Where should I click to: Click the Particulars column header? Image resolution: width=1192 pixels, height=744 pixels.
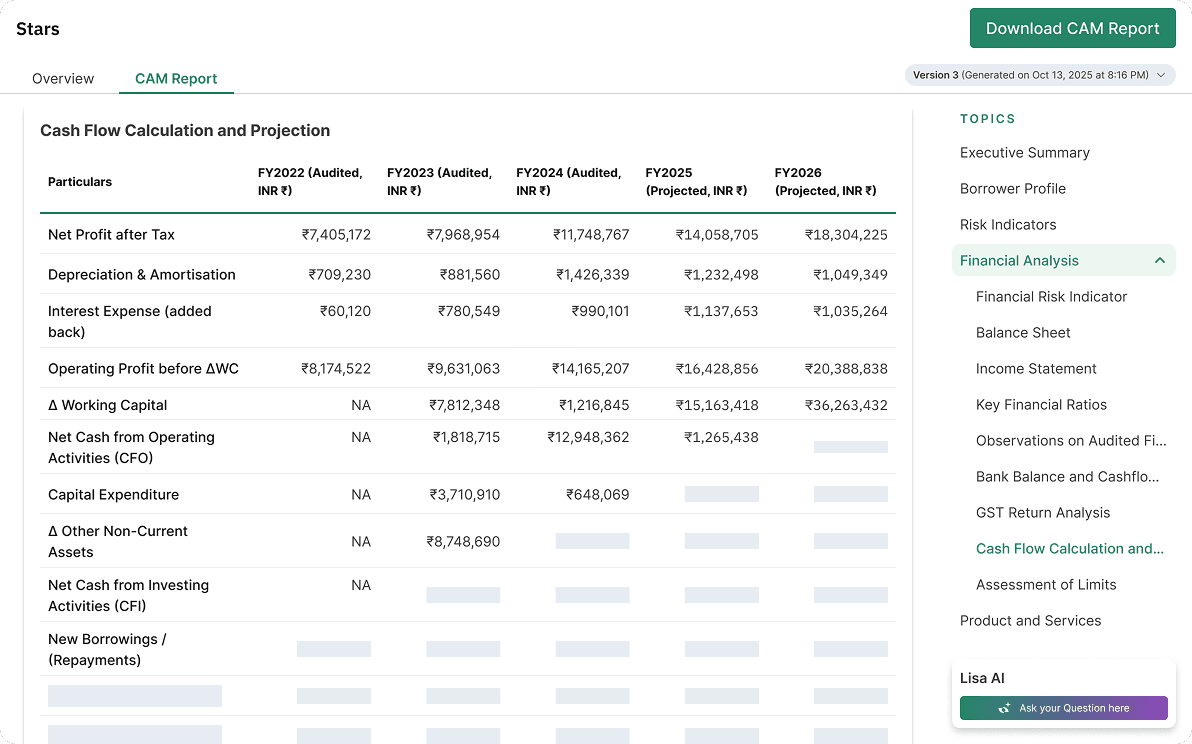pos(80,182)
